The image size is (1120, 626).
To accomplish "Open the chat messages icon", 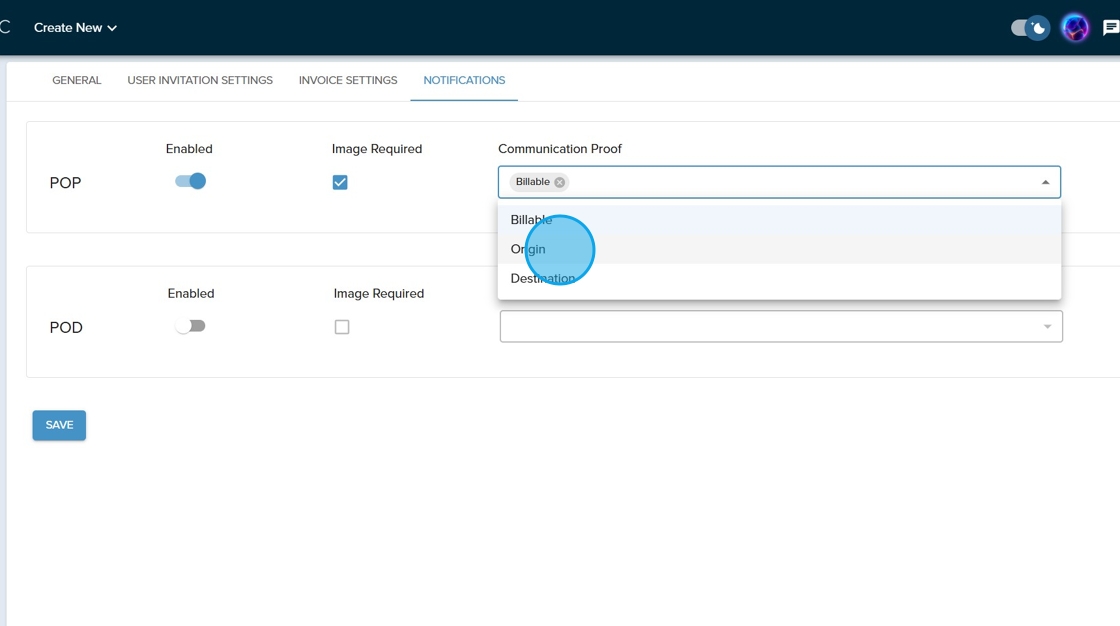I will tap(1110, 28).
